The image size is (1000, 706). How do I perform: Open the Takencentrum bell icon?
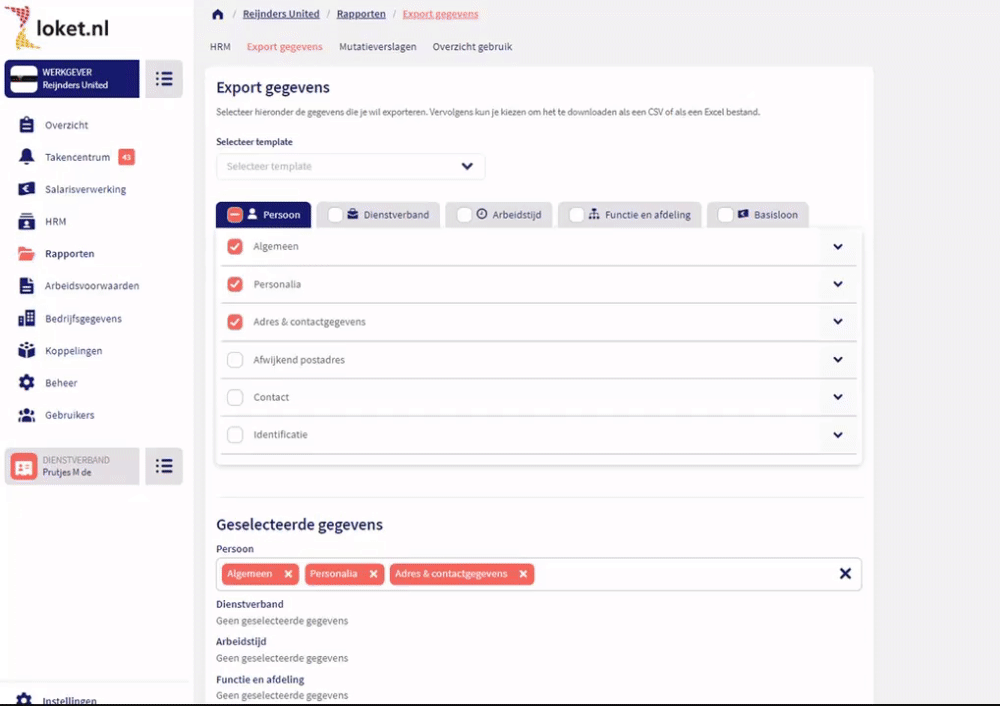27,157
